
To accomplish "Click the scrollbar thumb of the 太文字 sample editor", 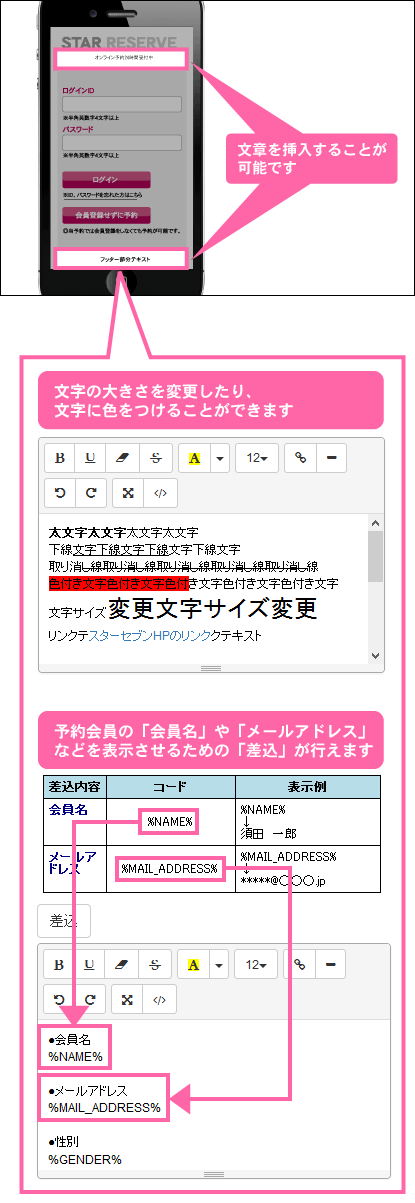I will pyautogui.click(x=376, y=556).
